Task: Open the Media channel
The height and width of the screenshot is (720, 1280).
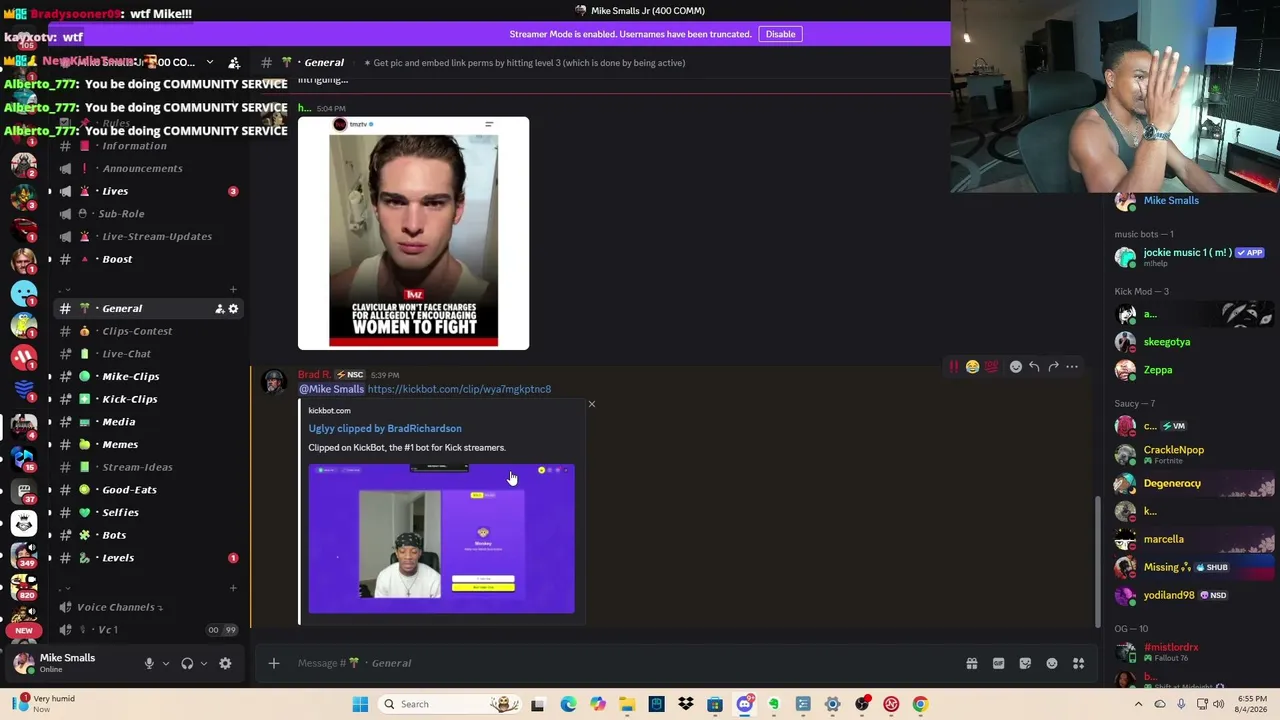Action: 118,422
